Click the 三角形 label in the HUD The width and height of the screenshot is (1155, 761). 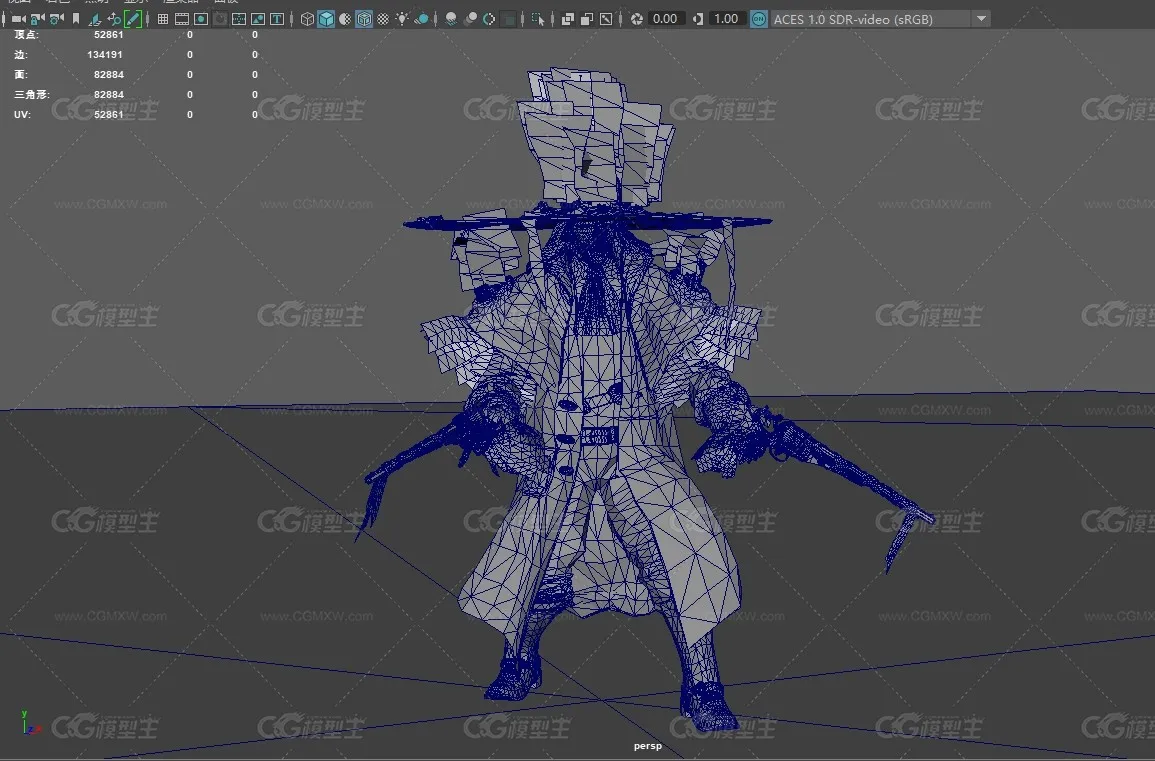pos(32,94)
